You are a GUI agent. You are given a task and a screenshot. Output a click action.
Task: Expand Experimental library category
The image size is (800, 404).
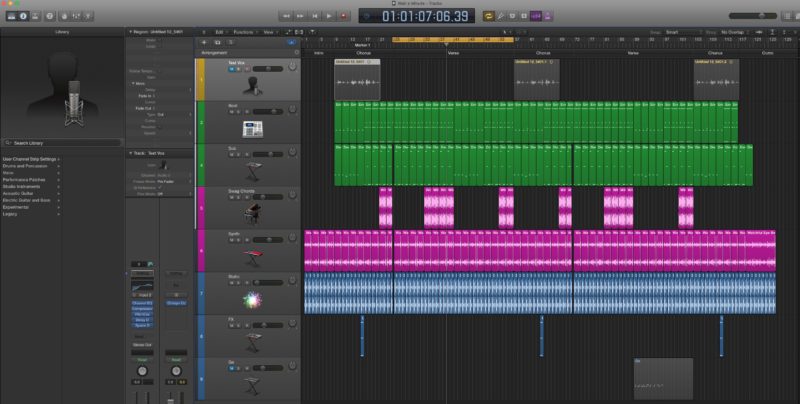coord(31,208)
